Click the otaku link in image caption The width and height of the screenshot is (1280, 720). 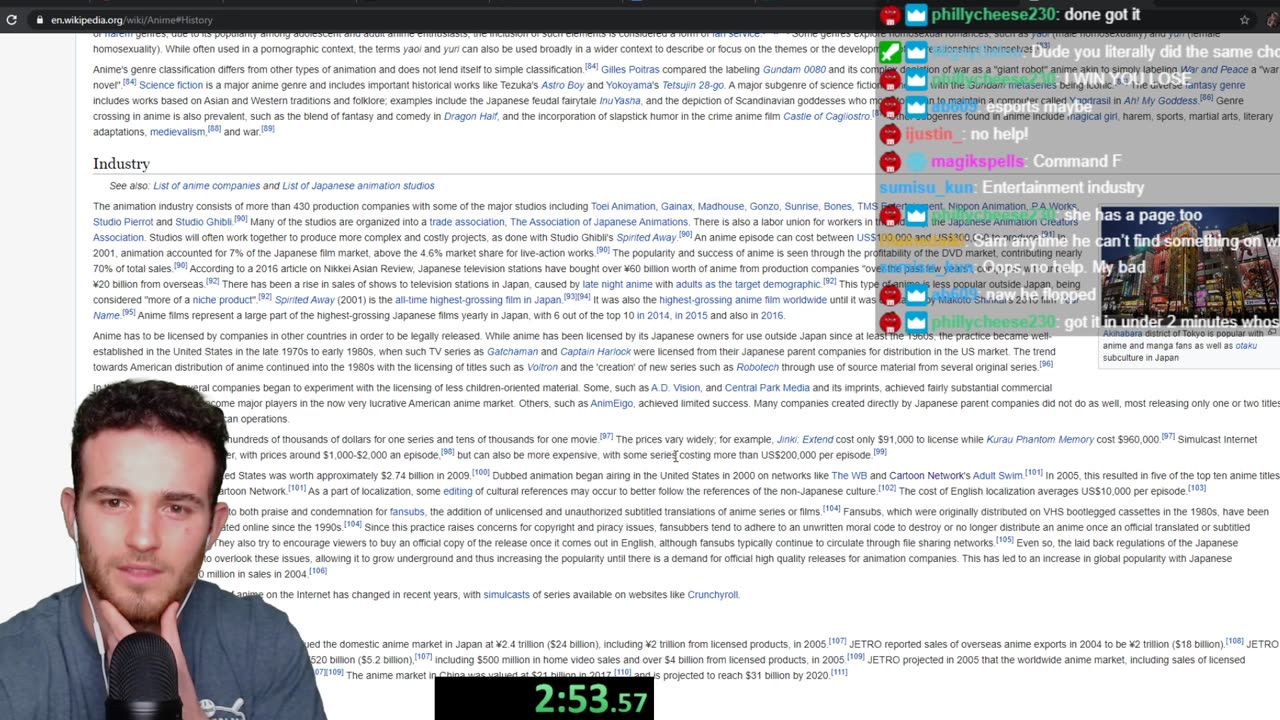[x=1246, y=346]
